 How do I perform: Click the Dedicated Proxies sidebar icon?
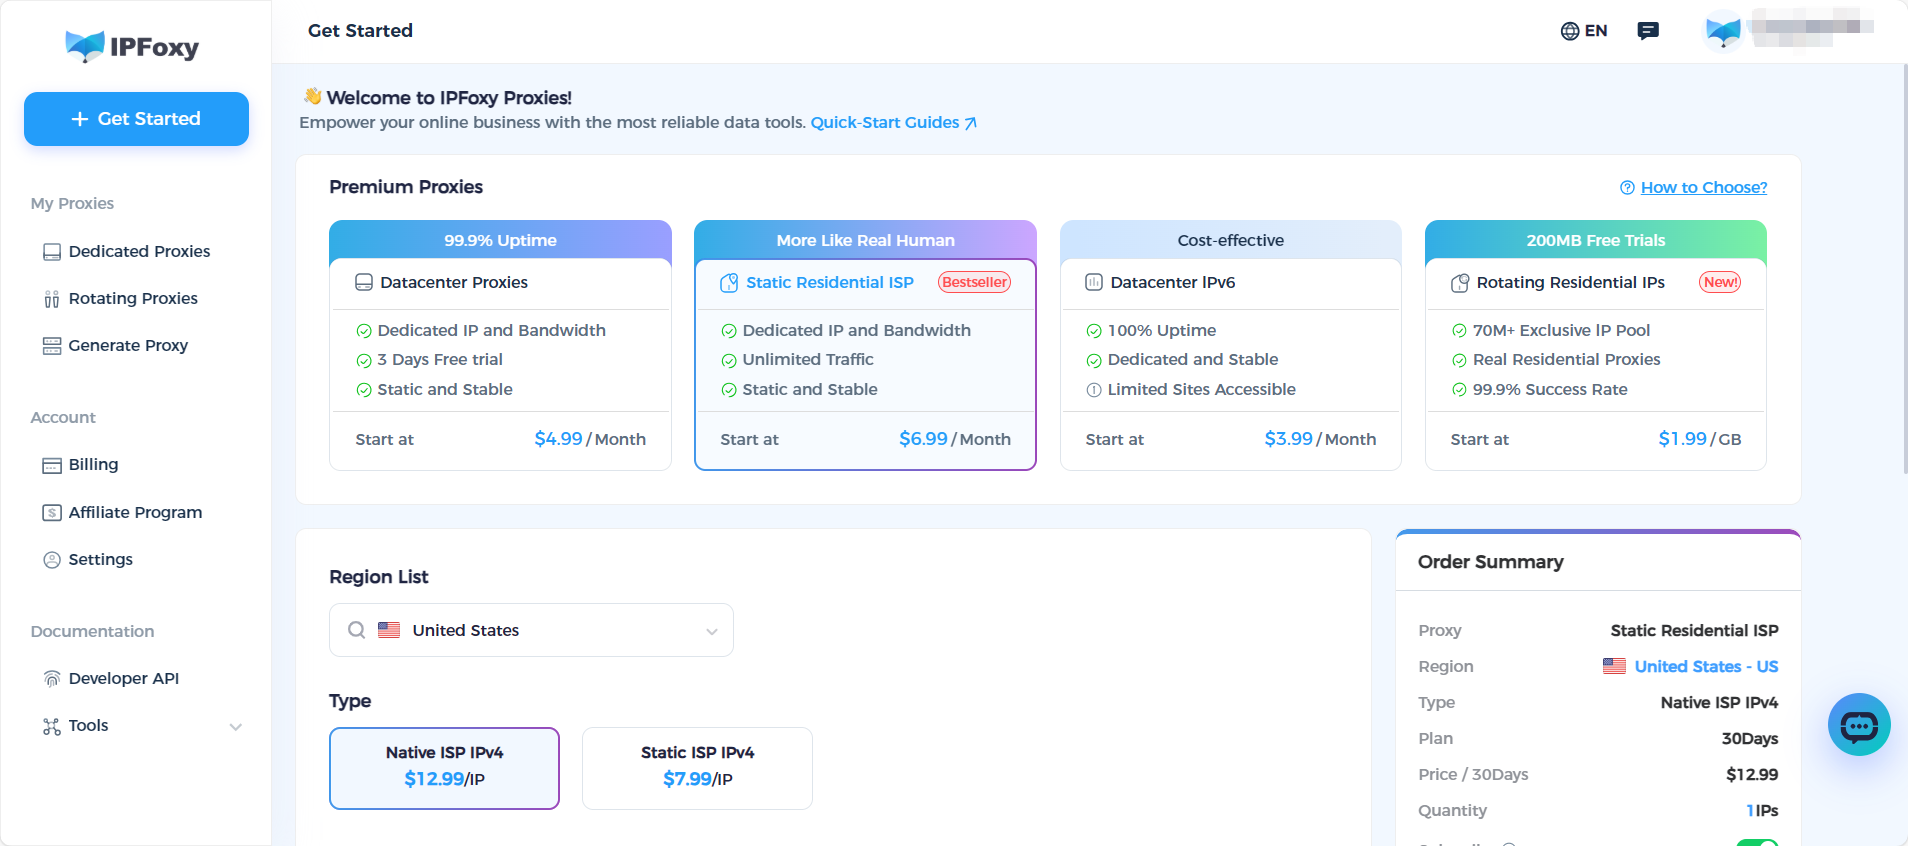(x=52, y=252)
